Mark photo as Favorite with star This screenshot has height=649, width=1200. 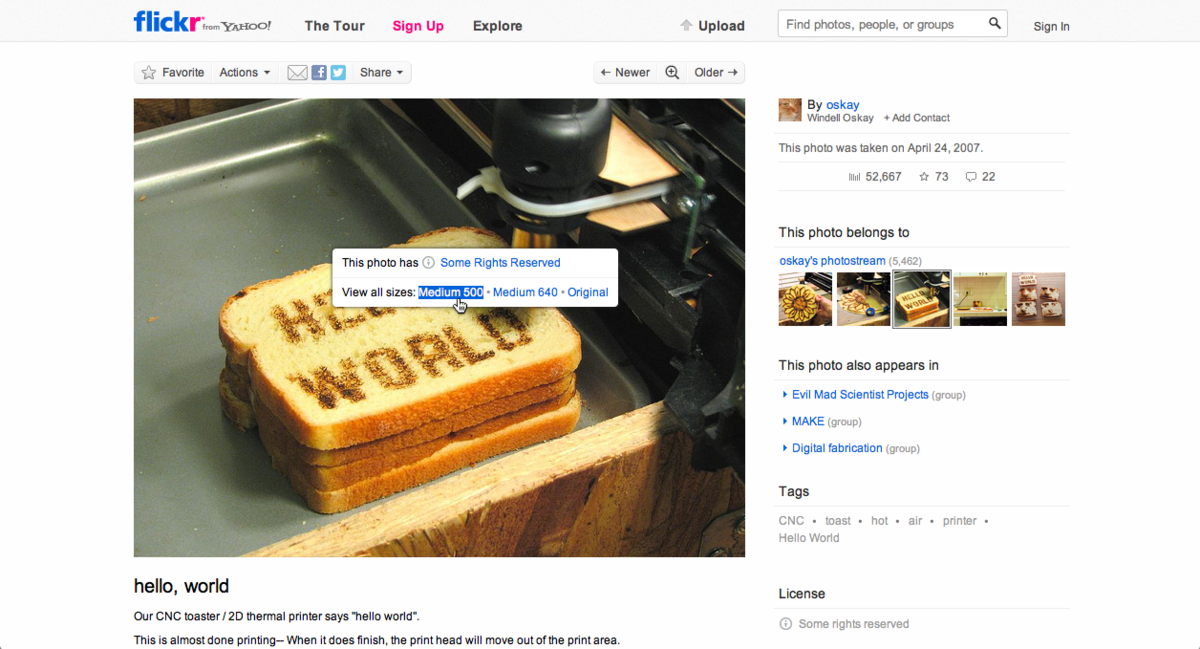click(173, 73)
